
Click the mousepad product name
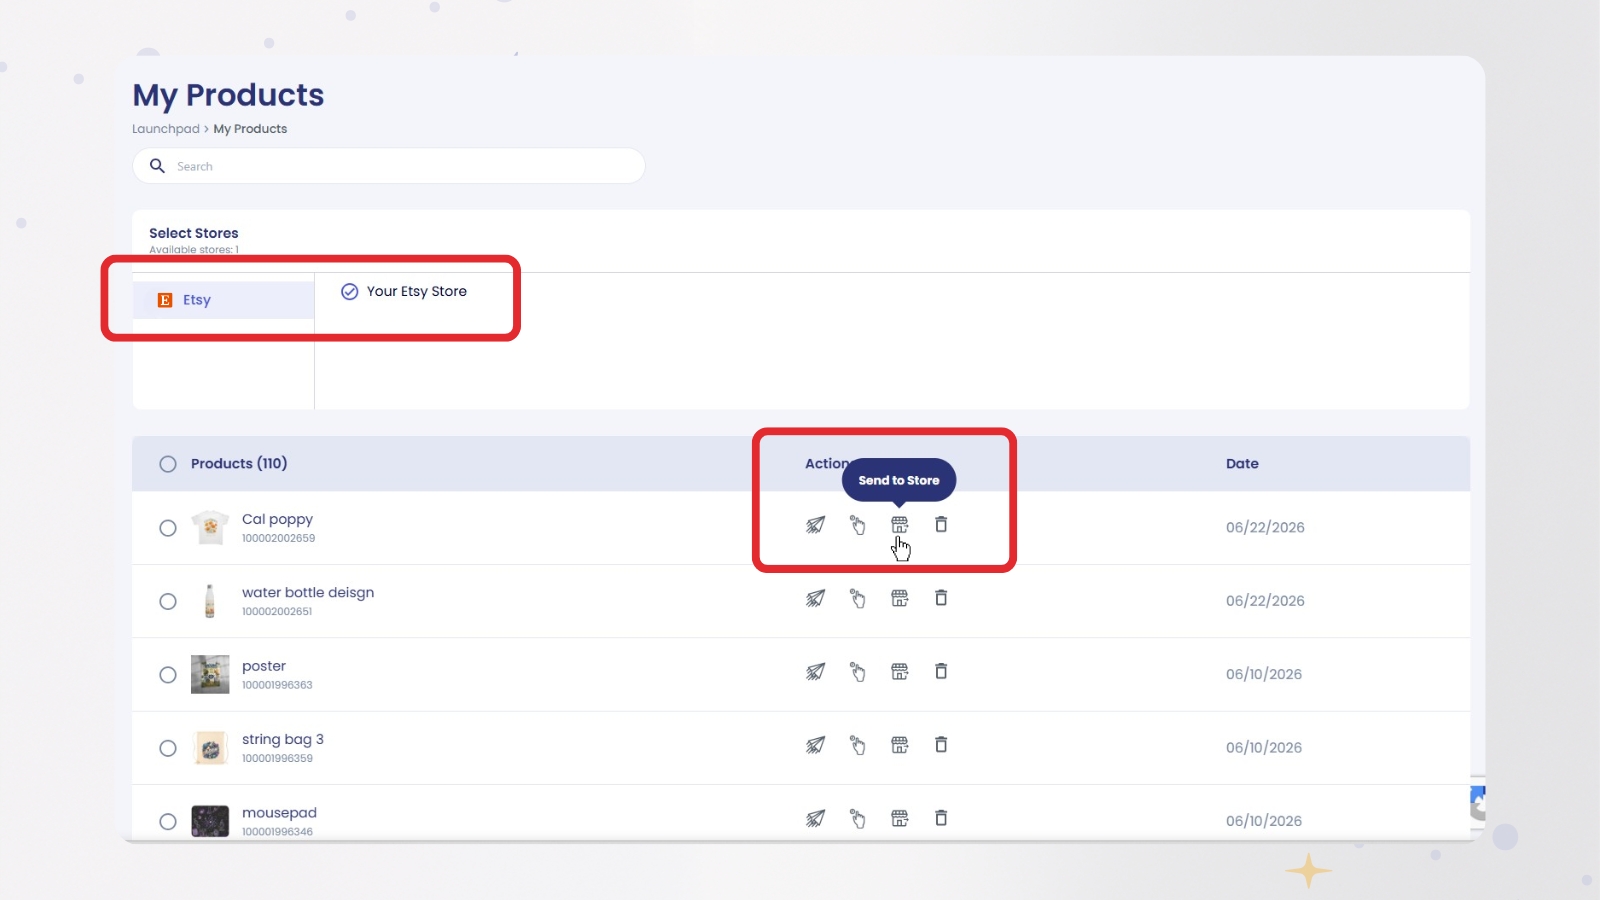(x=279, y=813)
